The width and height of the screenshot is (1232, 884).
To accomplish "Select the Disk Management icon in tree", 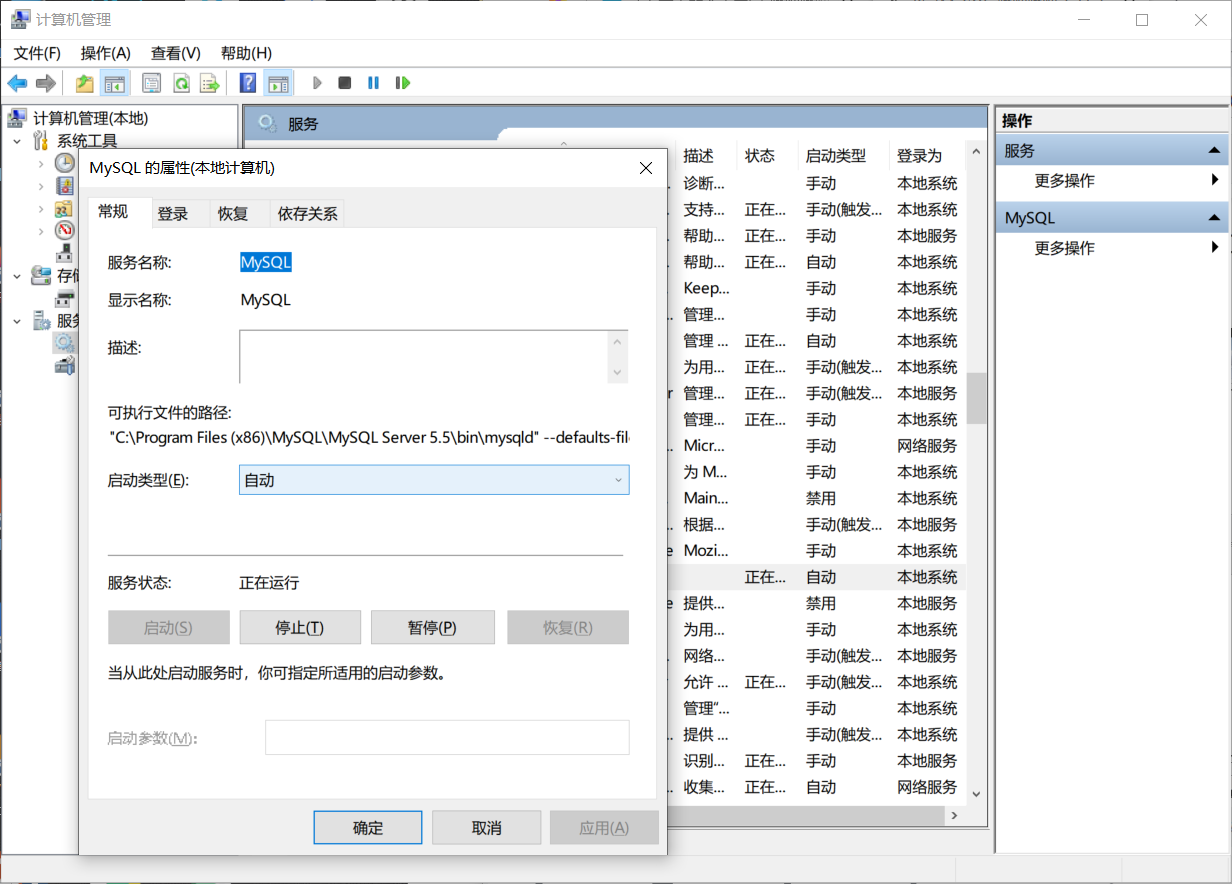I will (65, 298).
